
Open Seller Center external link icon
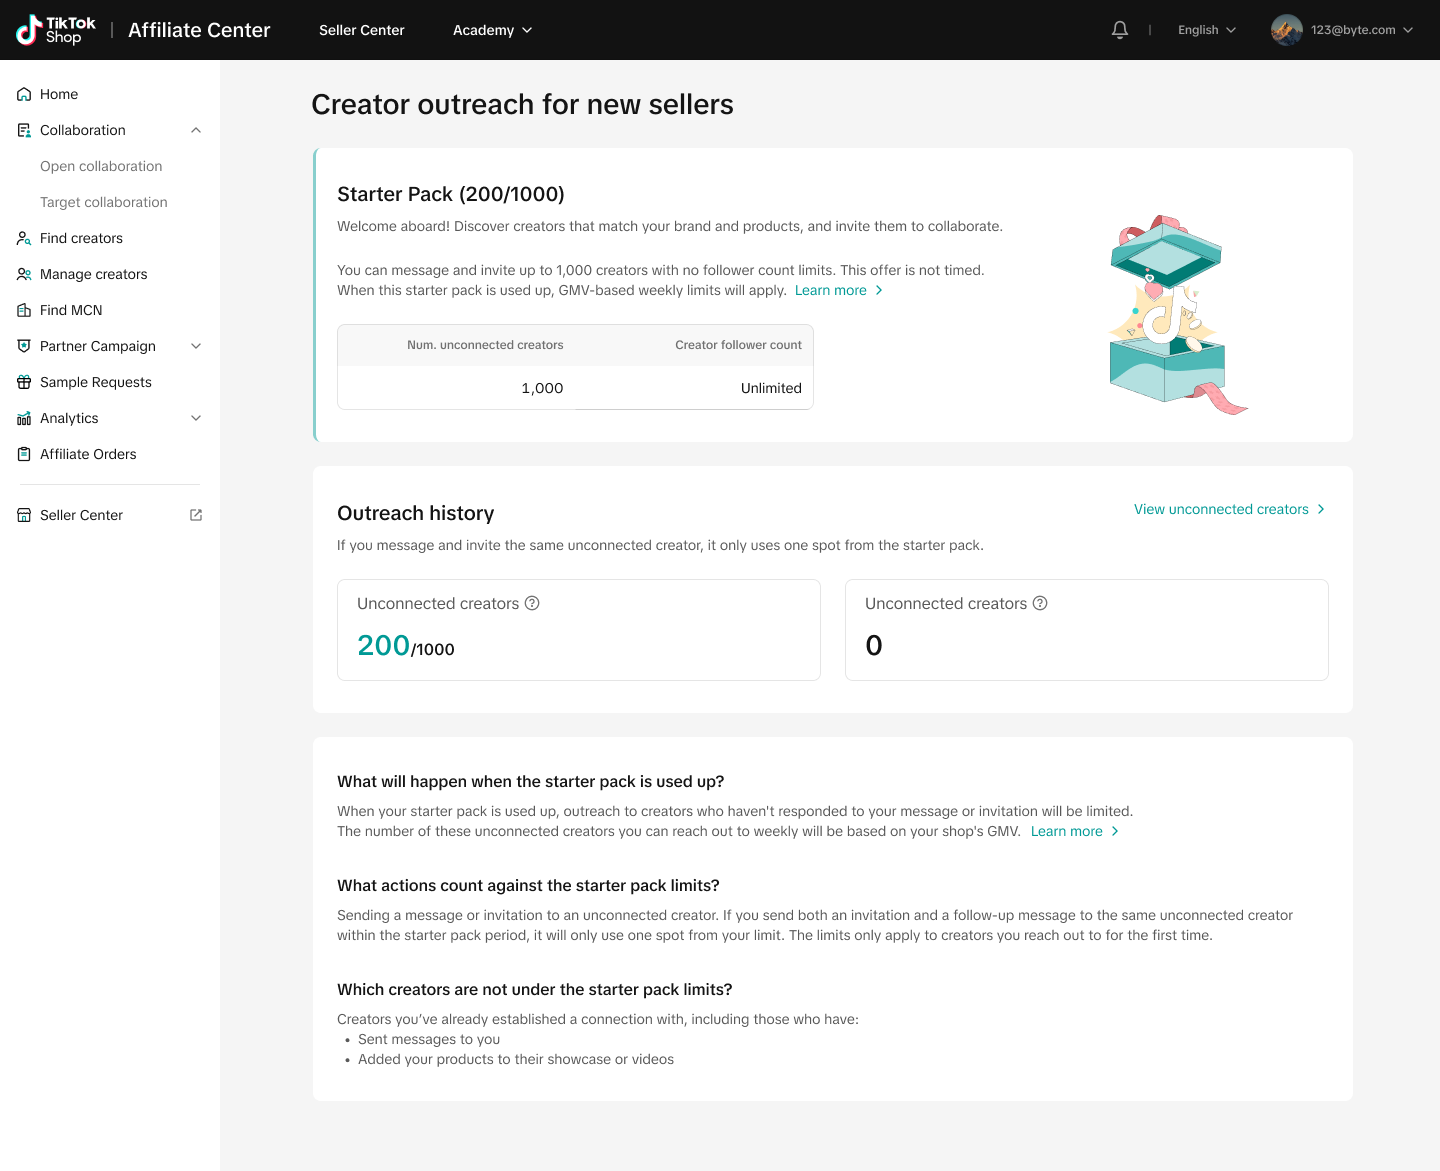196,515
